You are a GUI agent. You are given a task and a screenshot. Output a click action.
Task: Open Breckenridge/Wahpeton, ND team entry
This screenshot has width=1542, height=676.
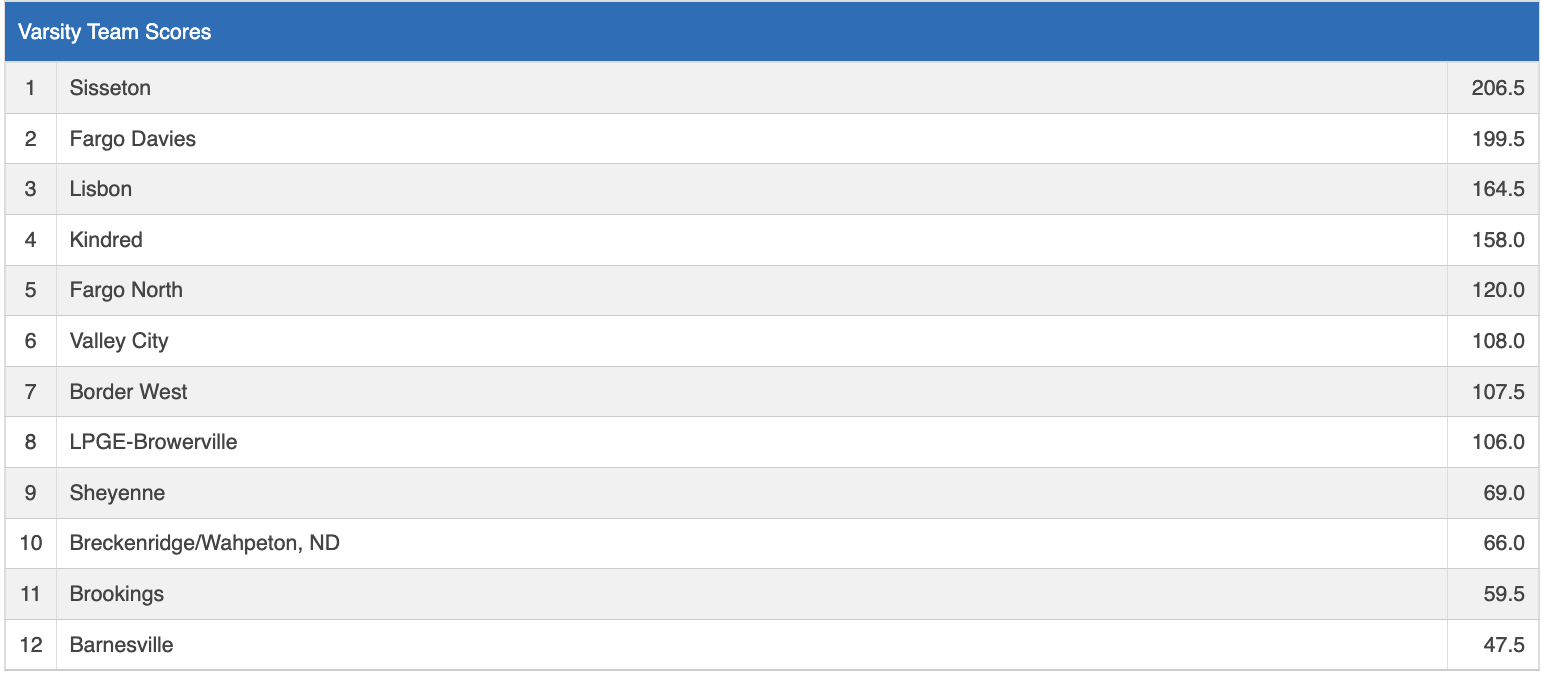204,543
